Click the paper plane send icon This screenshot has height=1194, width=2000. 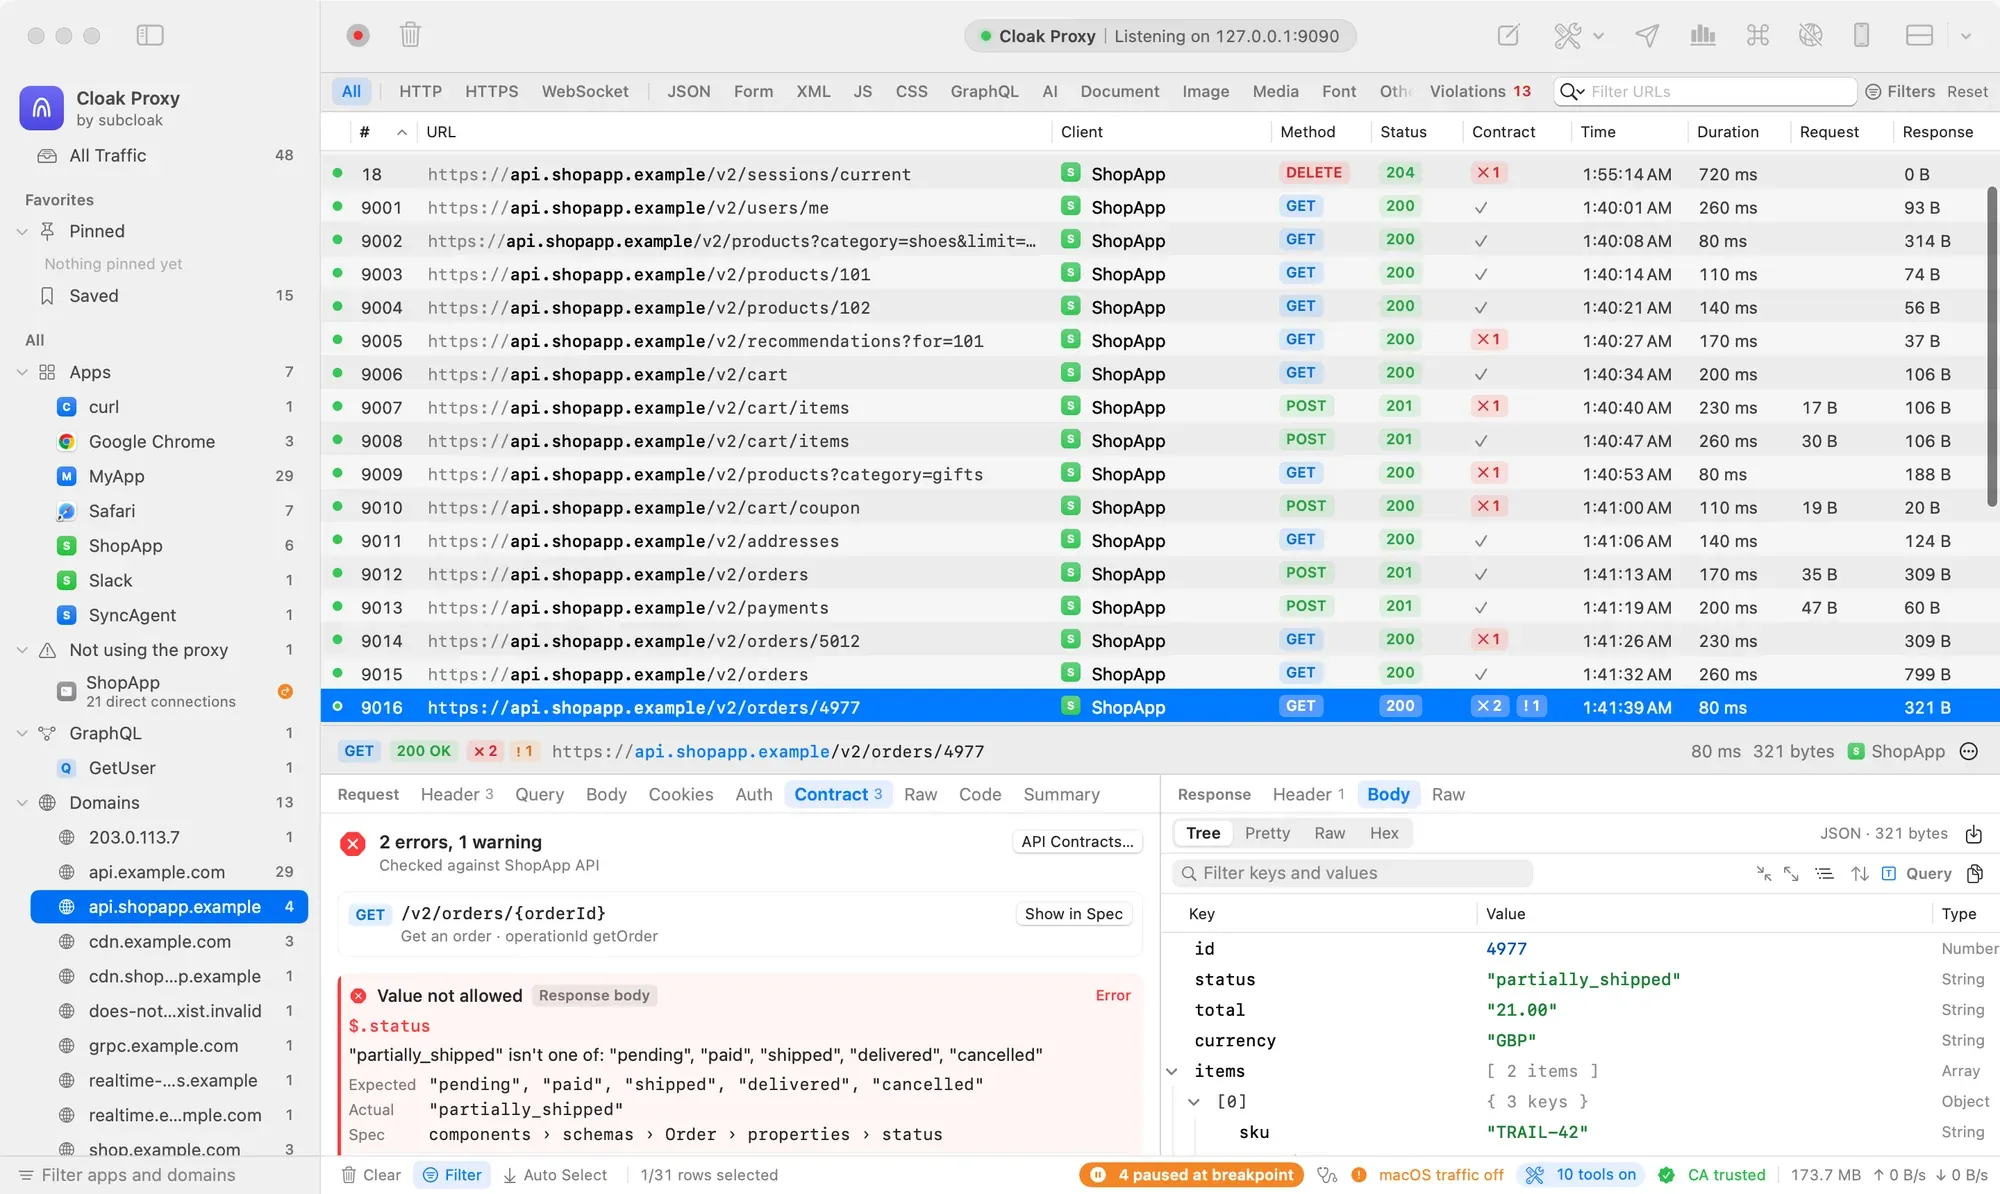[x=1647, y=35]
